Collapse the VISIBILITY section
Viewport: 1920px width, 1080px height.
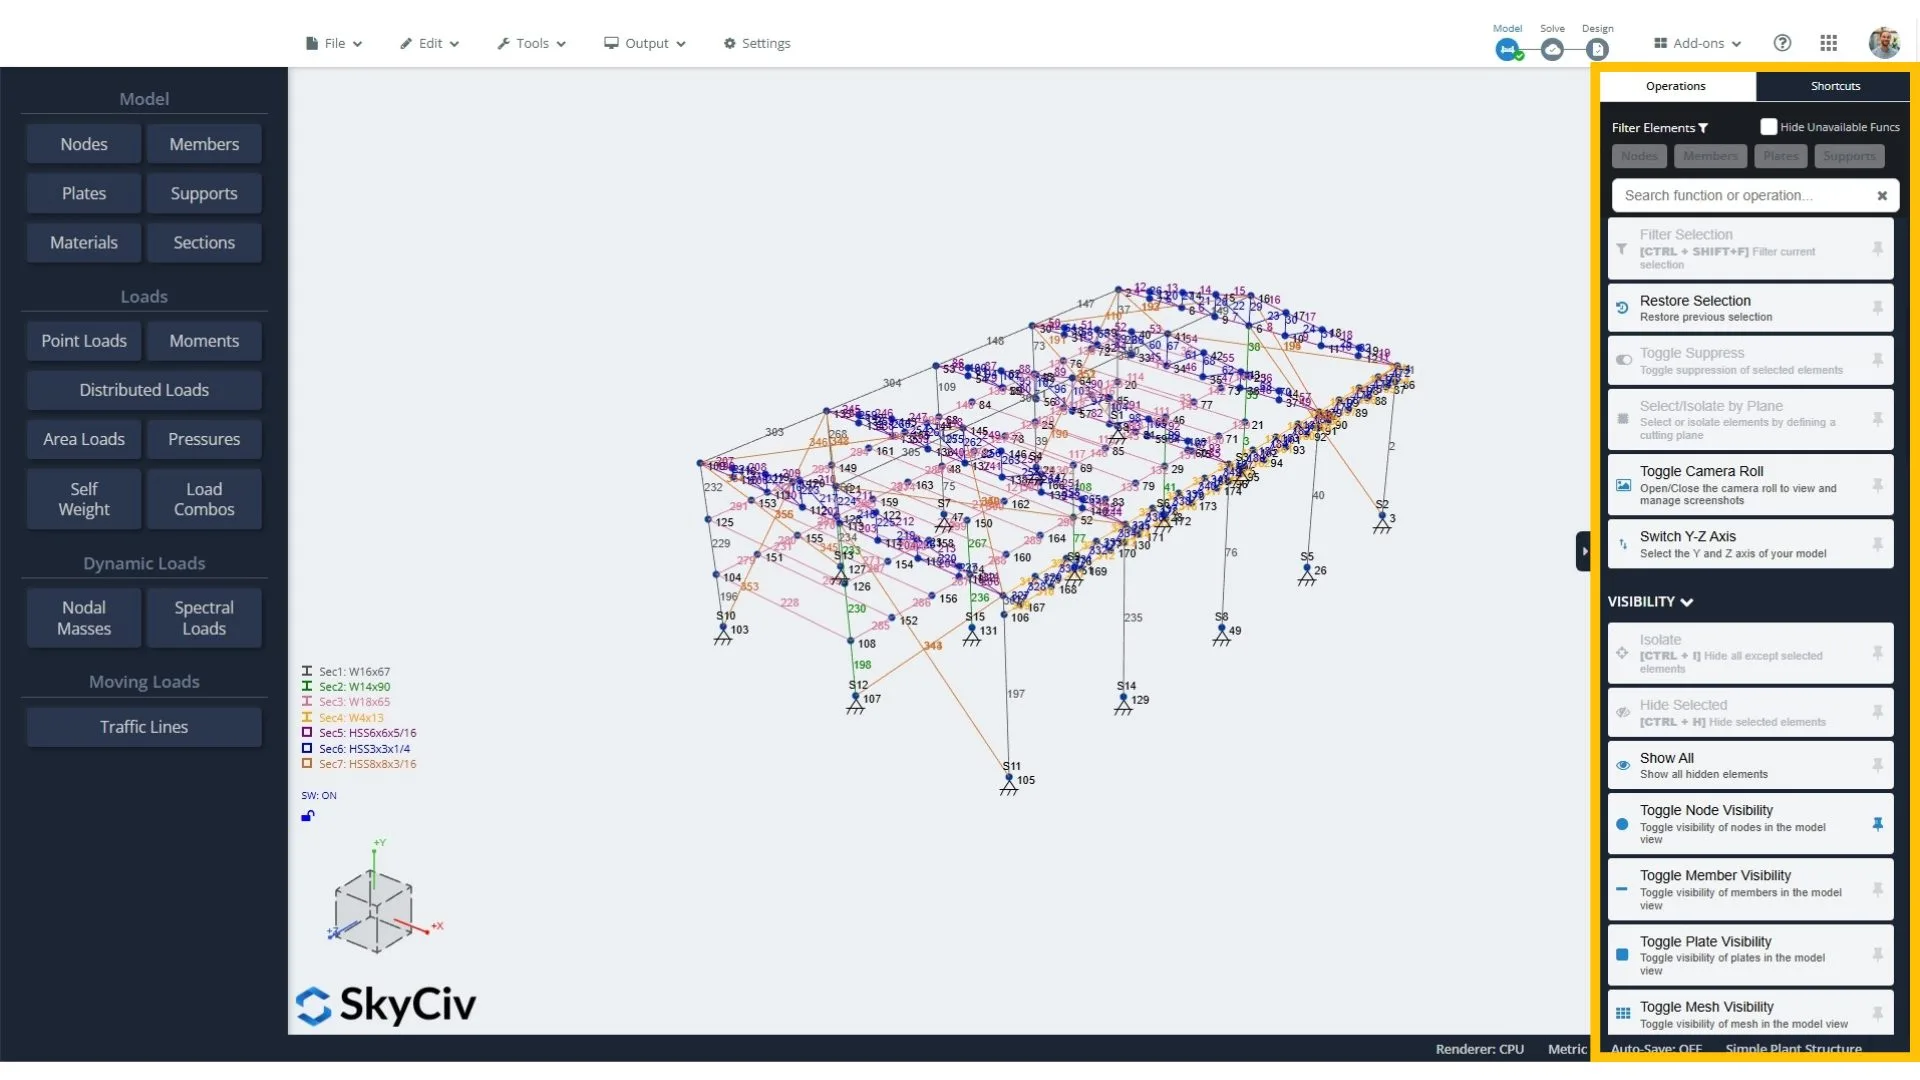[x=1650, y=602]
